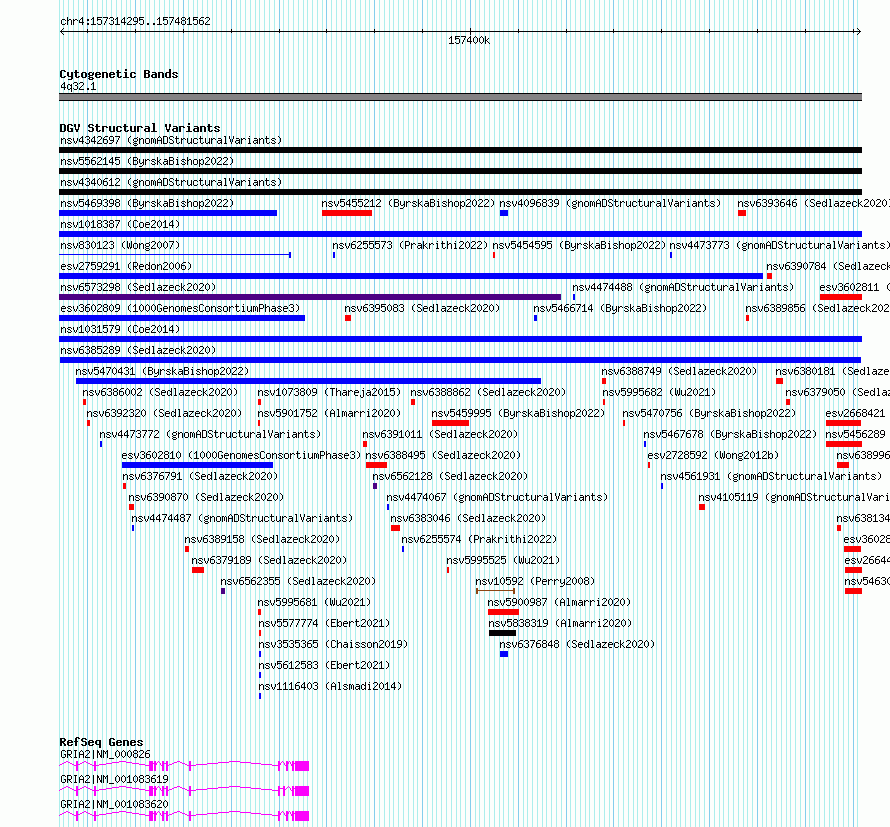Select nsv4474487 gnomADStructuralVariants label
The height and width of the screenshot is (827, 890).
[242, 518]
